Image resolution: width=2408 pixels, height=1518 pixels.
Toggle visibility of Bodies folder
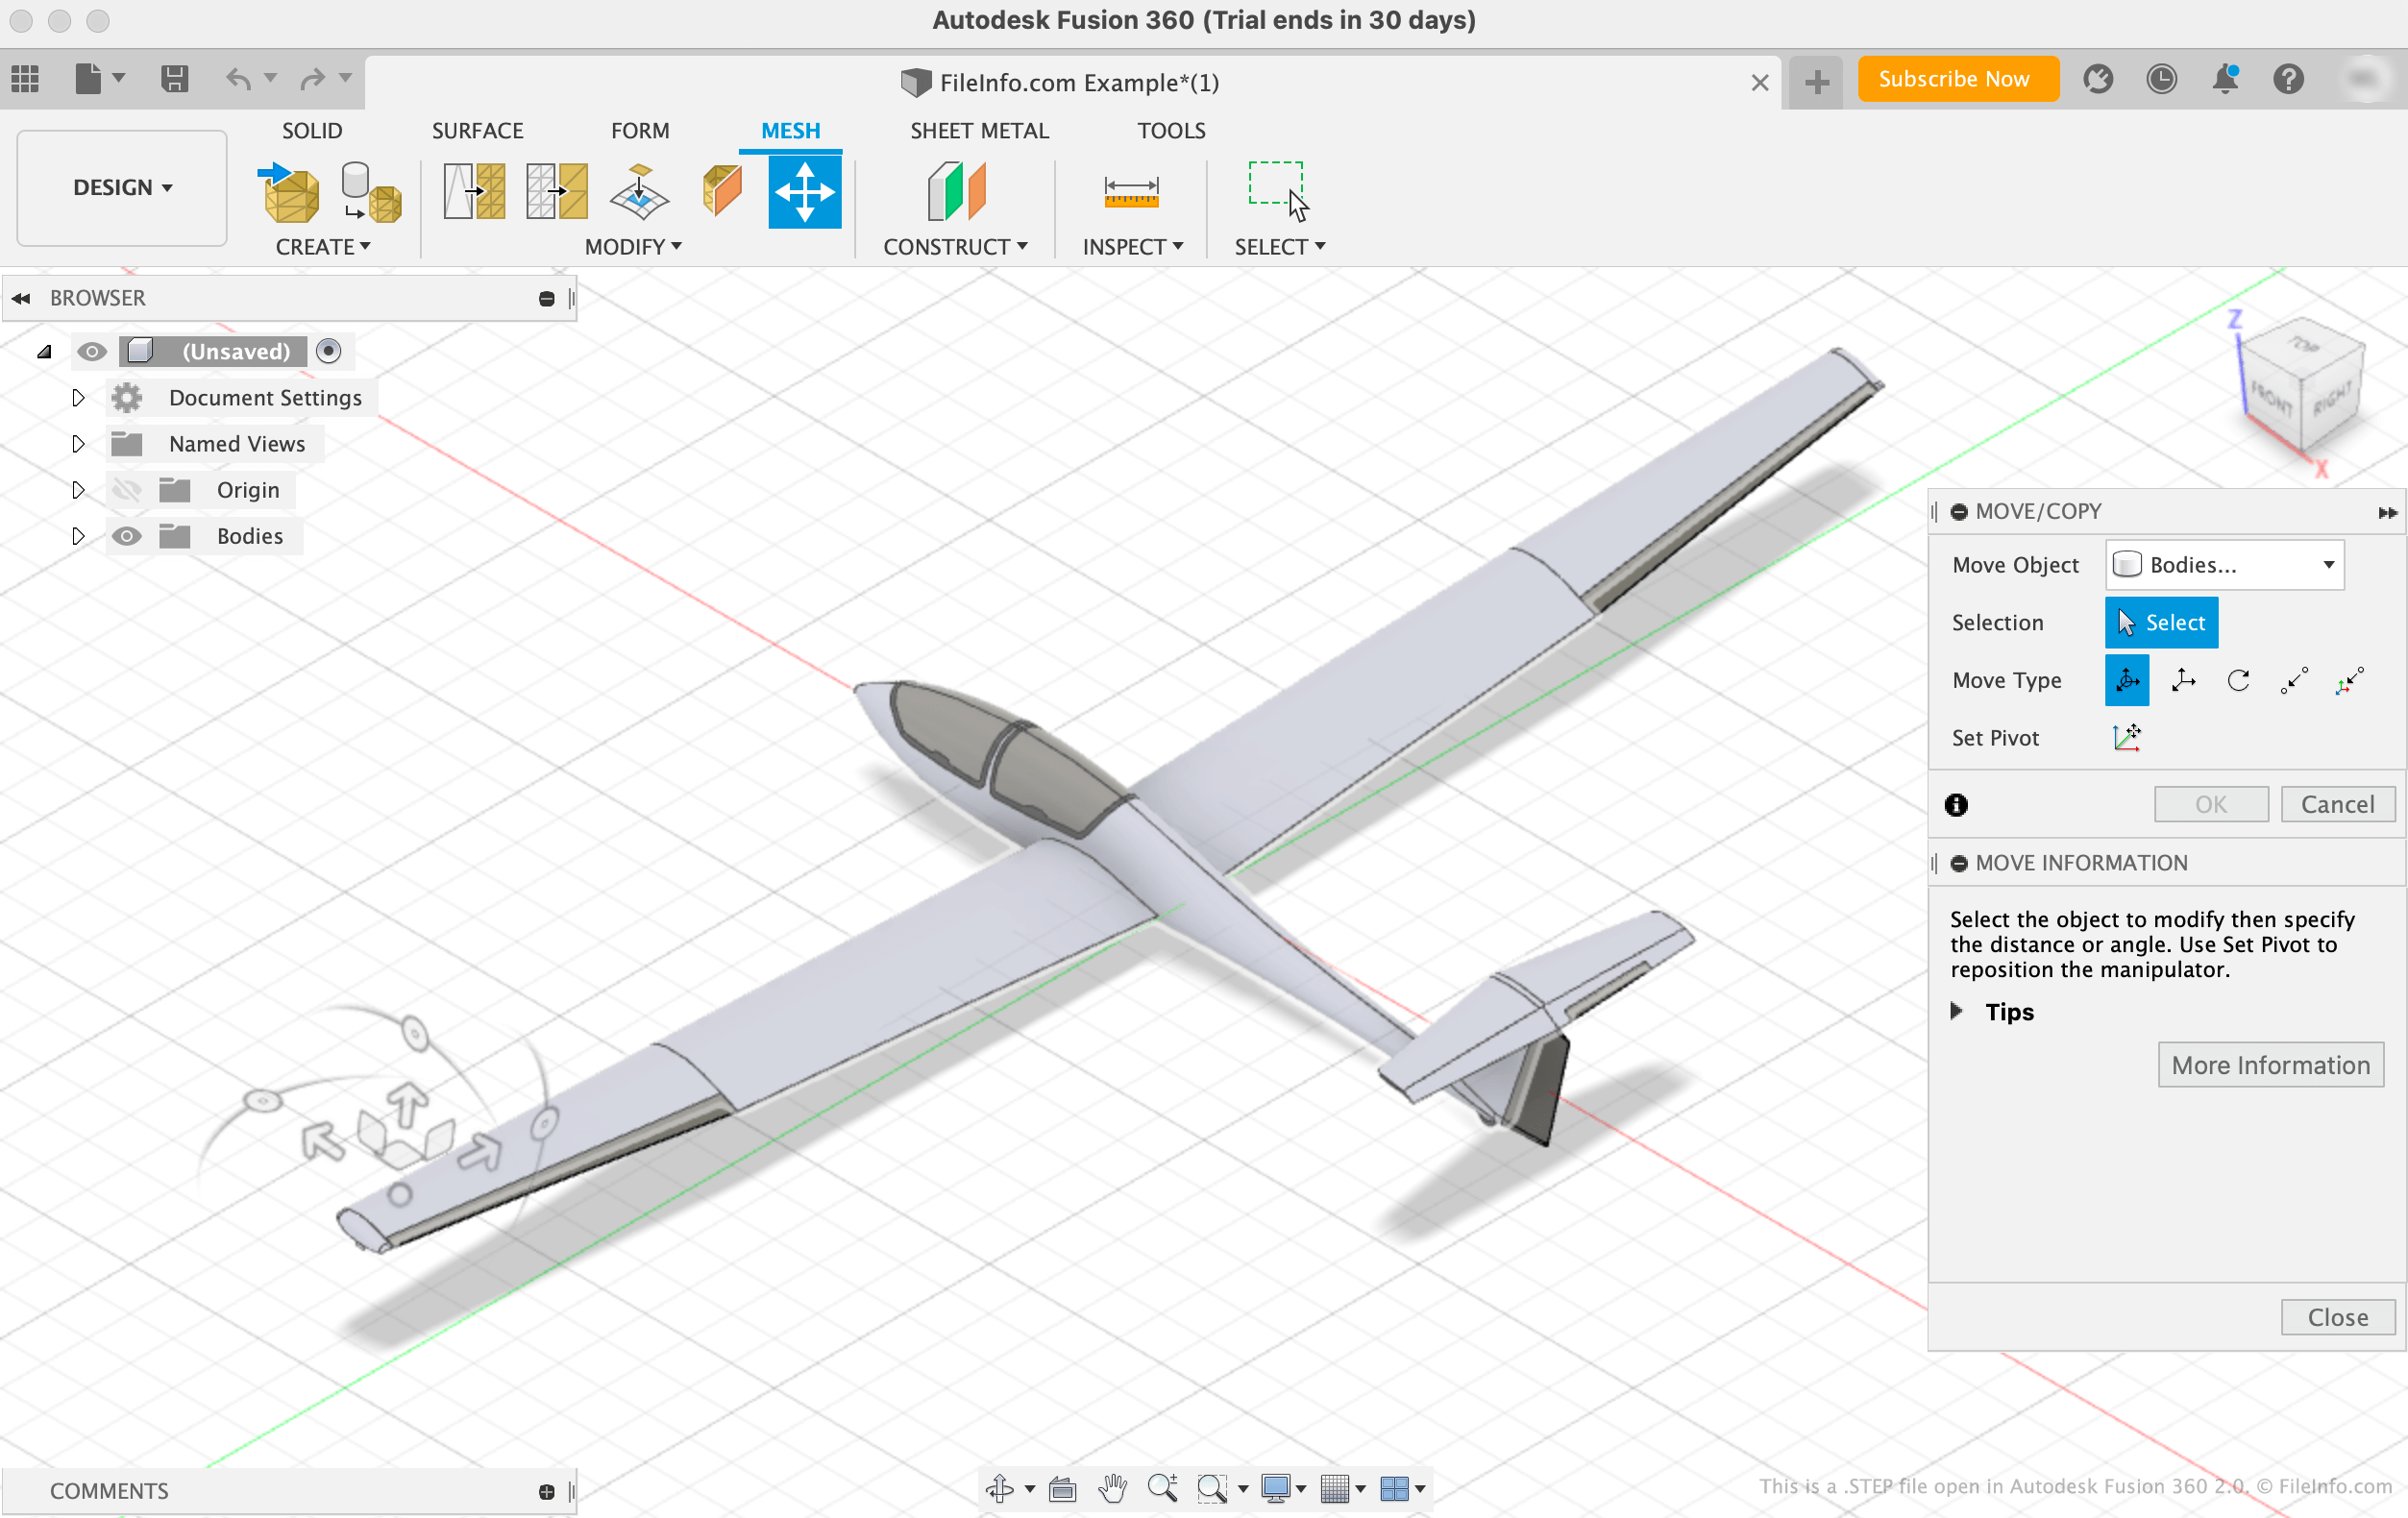pos(124,535)
